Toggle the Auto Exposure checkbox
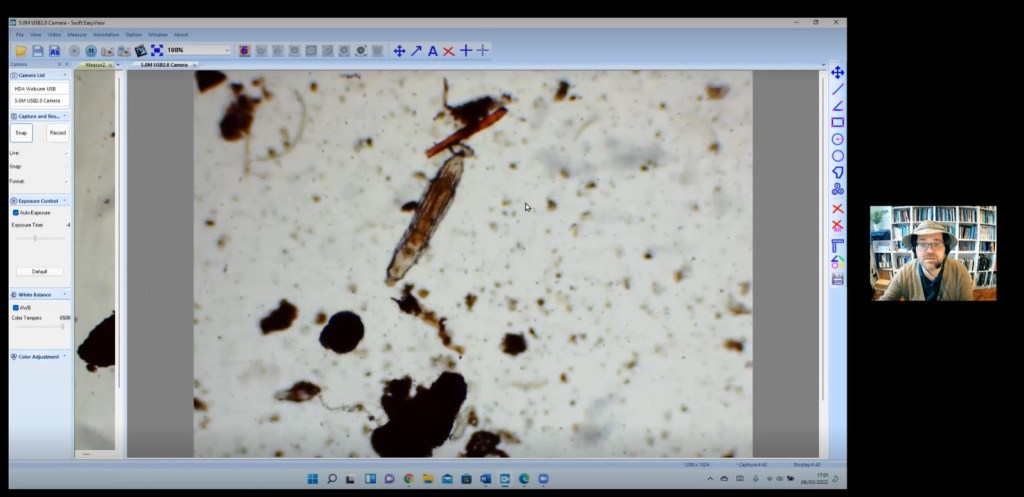Screen dimensions: 1024x497 coord(15,212)
